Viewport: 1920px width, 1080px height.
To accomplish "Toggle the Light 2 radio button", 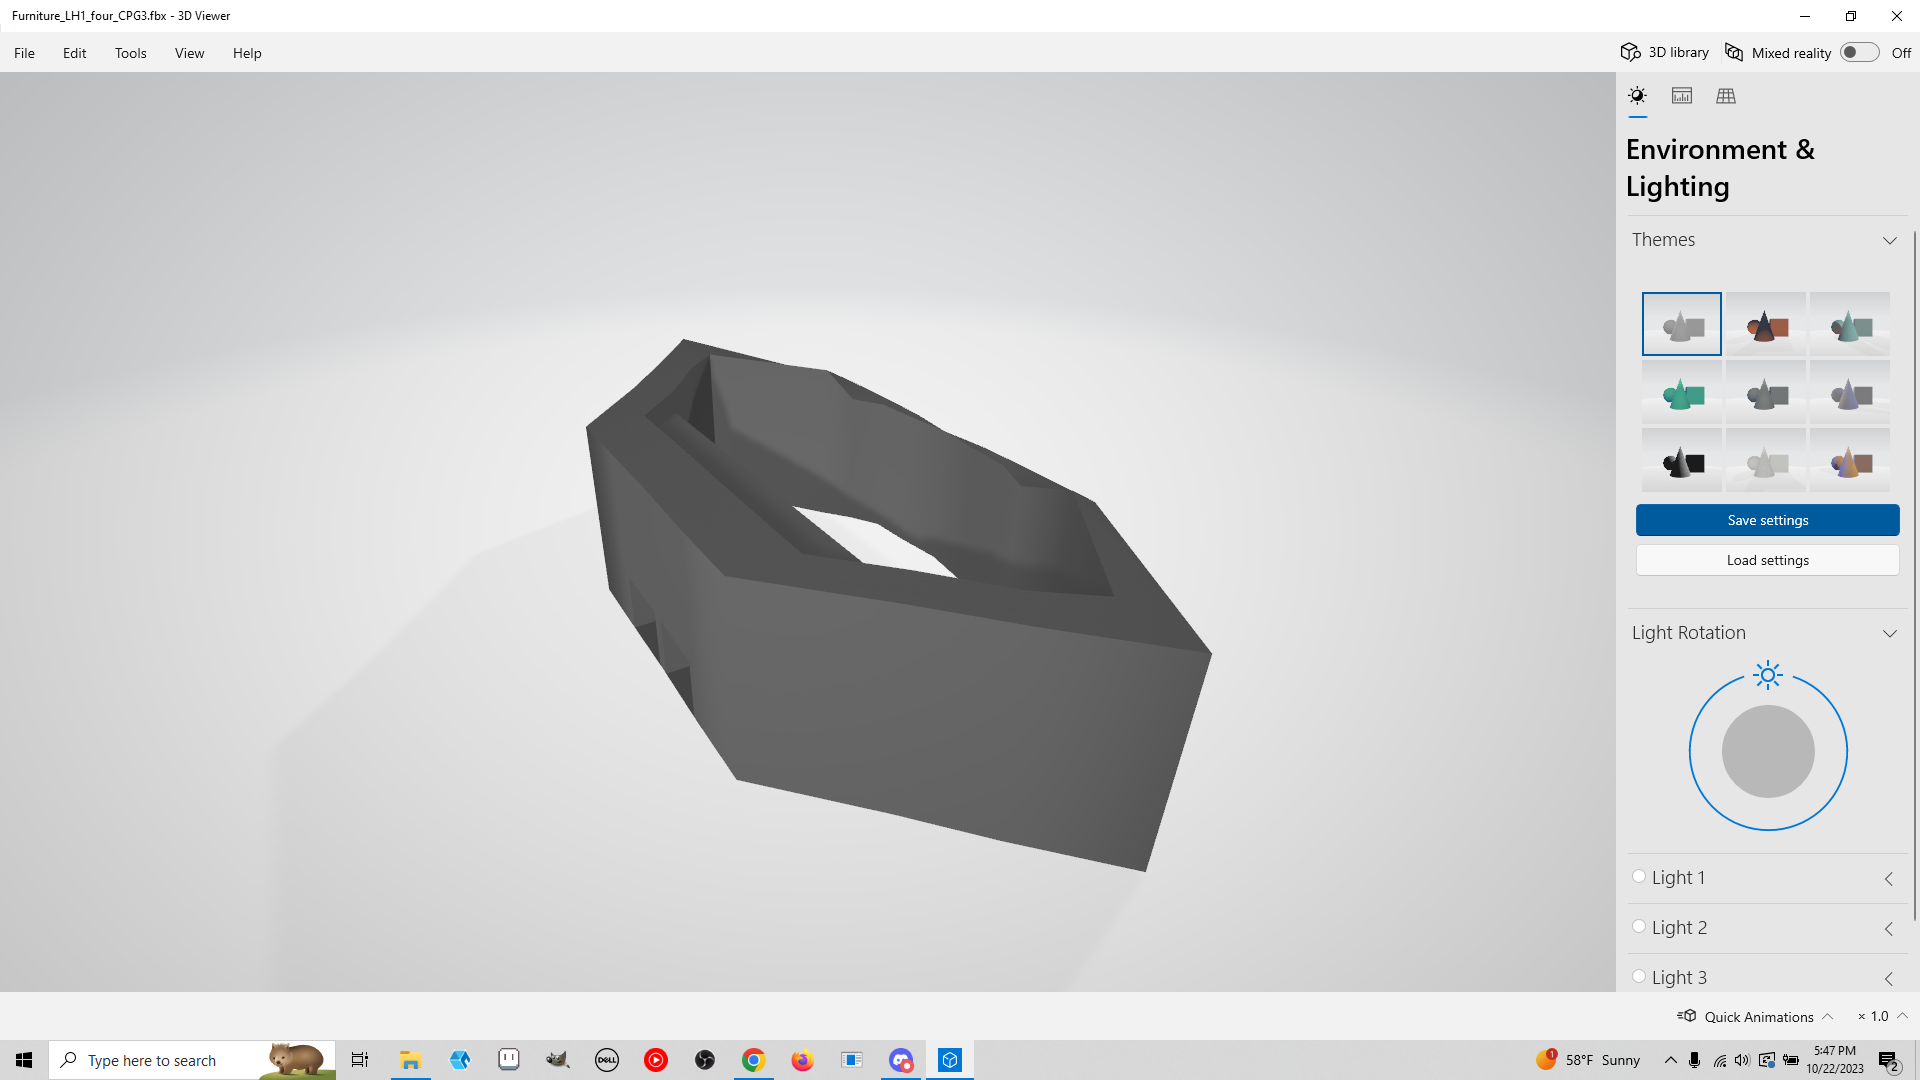I will (1639, 926).
